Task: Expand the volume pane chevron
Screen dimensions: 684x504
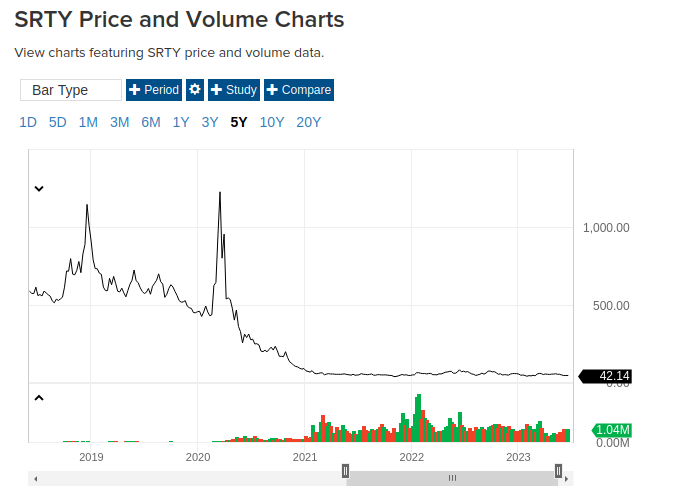Action: [x=39, y=397]
